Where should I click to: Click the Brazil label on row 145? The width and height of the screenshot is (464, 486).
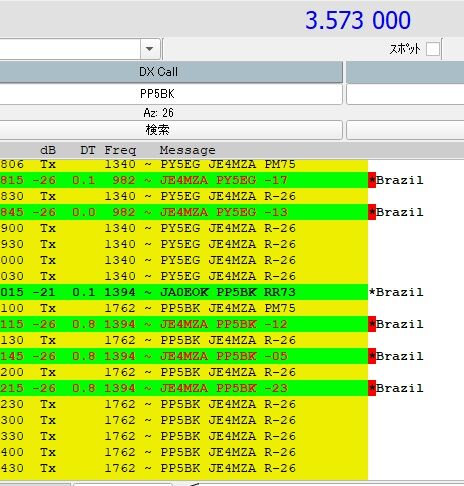(x=400, y=356)
